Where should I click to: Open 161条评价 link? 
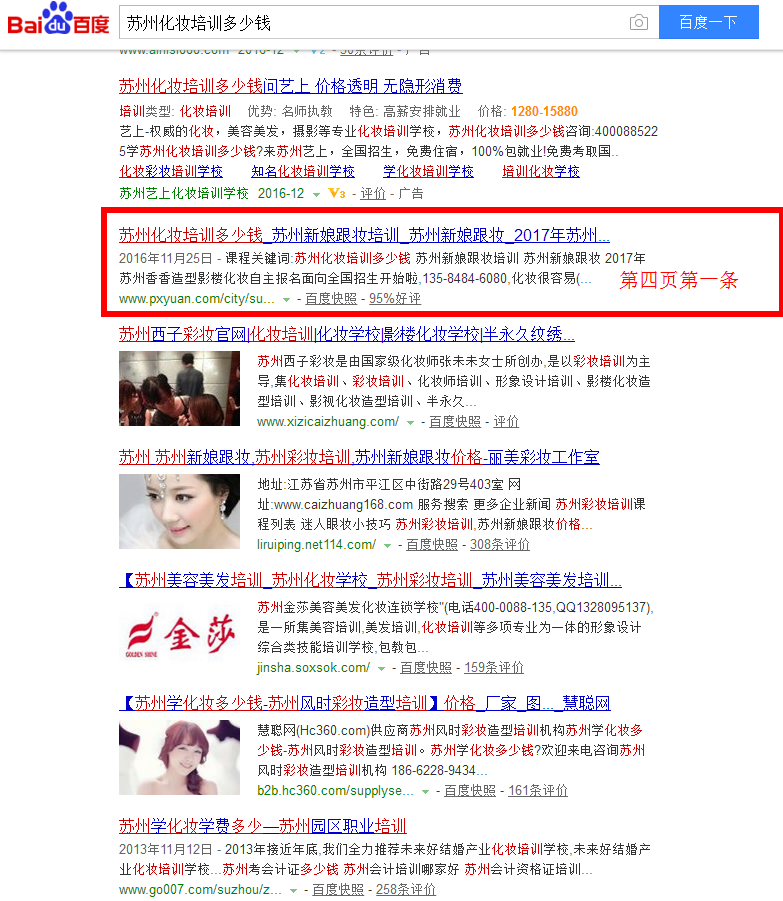pyautogui.click(x=538, y=791)
